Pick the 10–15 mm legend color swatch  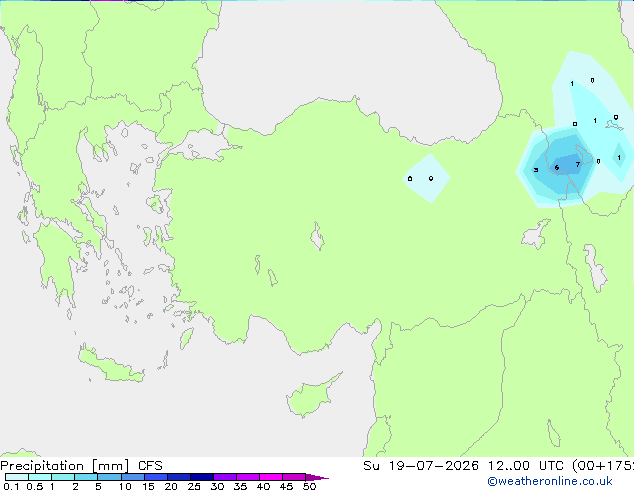(133, 477)
